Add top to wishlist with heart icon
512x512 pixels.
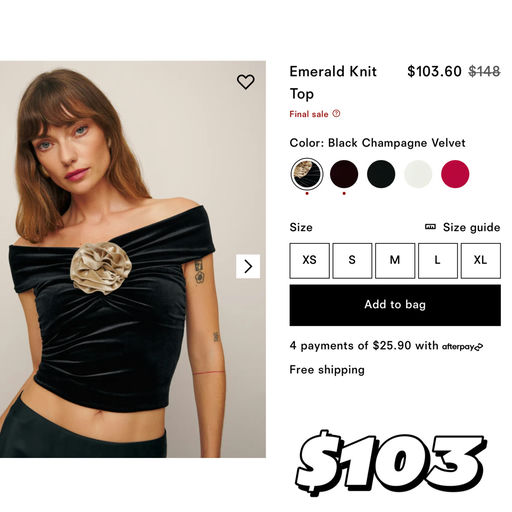(246, 82)
